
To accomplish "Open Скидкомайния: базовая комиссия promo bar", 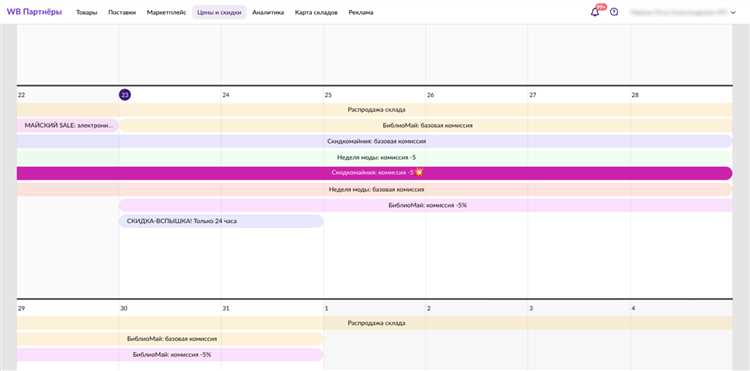I will click(x=375, y=141).
